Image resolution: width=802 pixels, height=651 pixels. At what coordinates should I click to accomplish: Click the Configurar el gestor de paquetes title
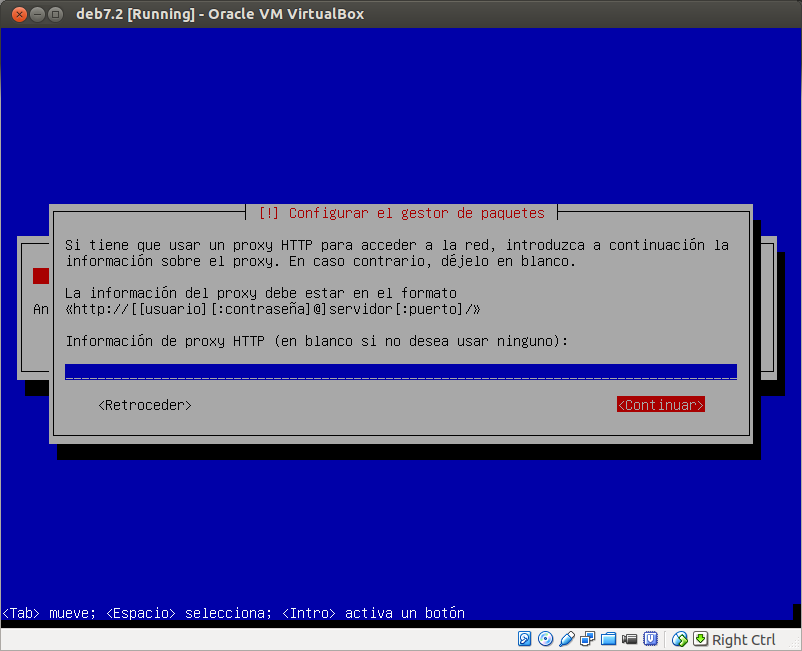(x=404, y=212)
